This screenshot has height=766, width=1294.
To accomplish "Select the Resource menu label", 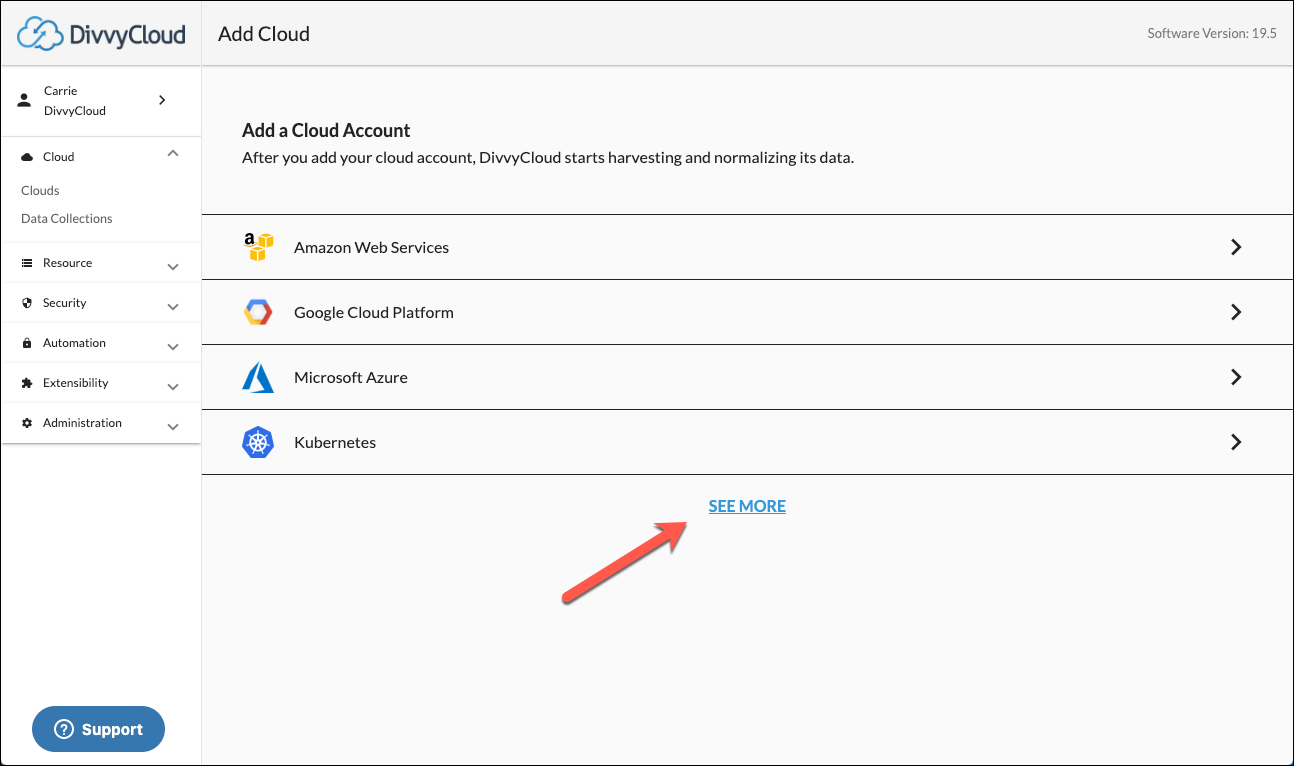I will pyautogui.click(x=67, y=263).
